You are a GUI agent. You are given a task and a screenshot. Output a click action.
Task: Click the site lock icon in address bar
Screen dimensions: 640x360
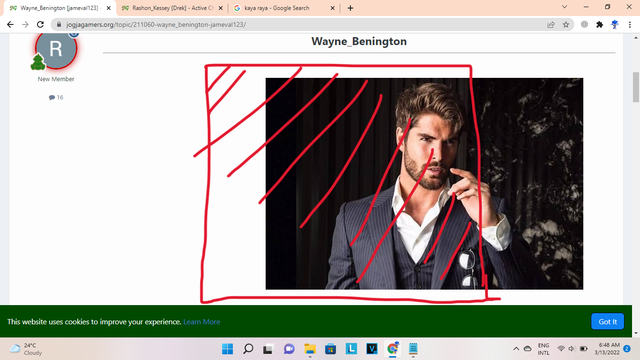pyautogui.click(x=59, y=24)
